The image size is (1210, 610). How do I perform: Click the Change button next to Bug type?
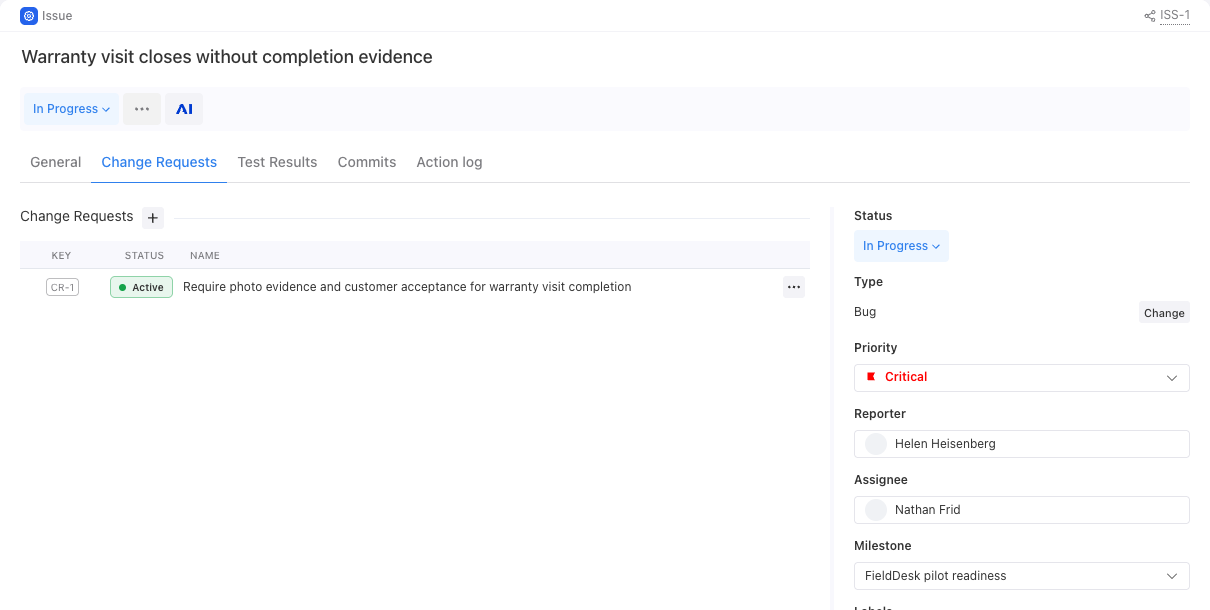click(1164, 313)
